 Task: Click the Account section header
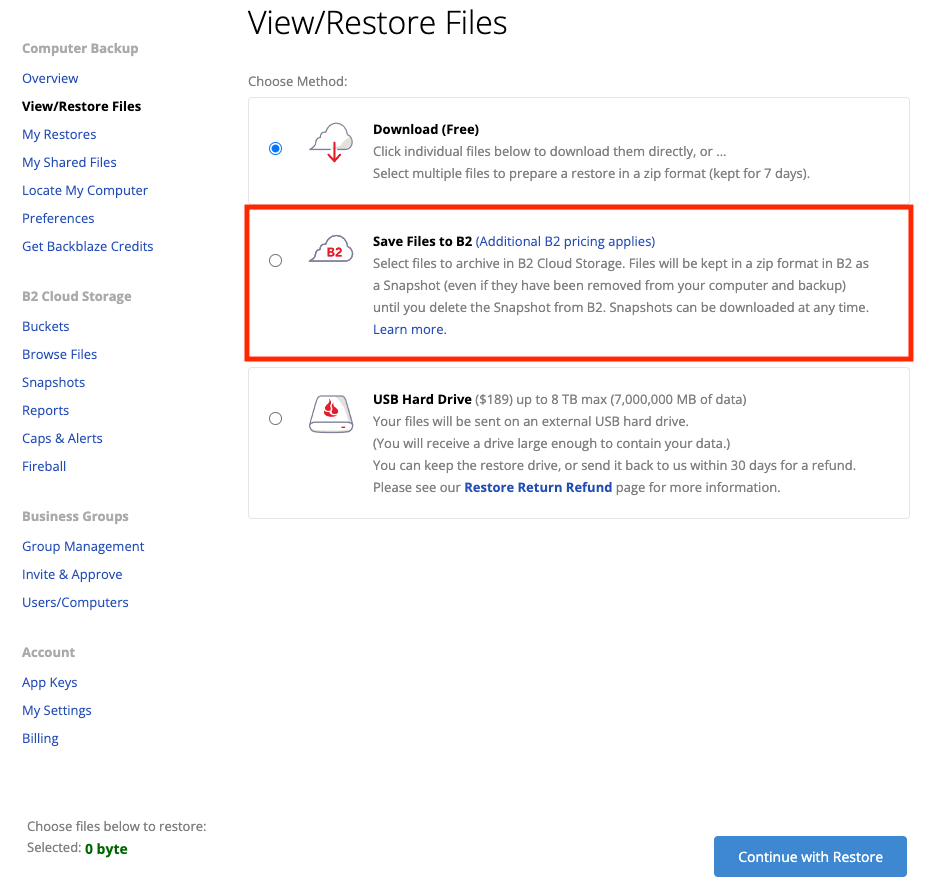click(49, 653)
